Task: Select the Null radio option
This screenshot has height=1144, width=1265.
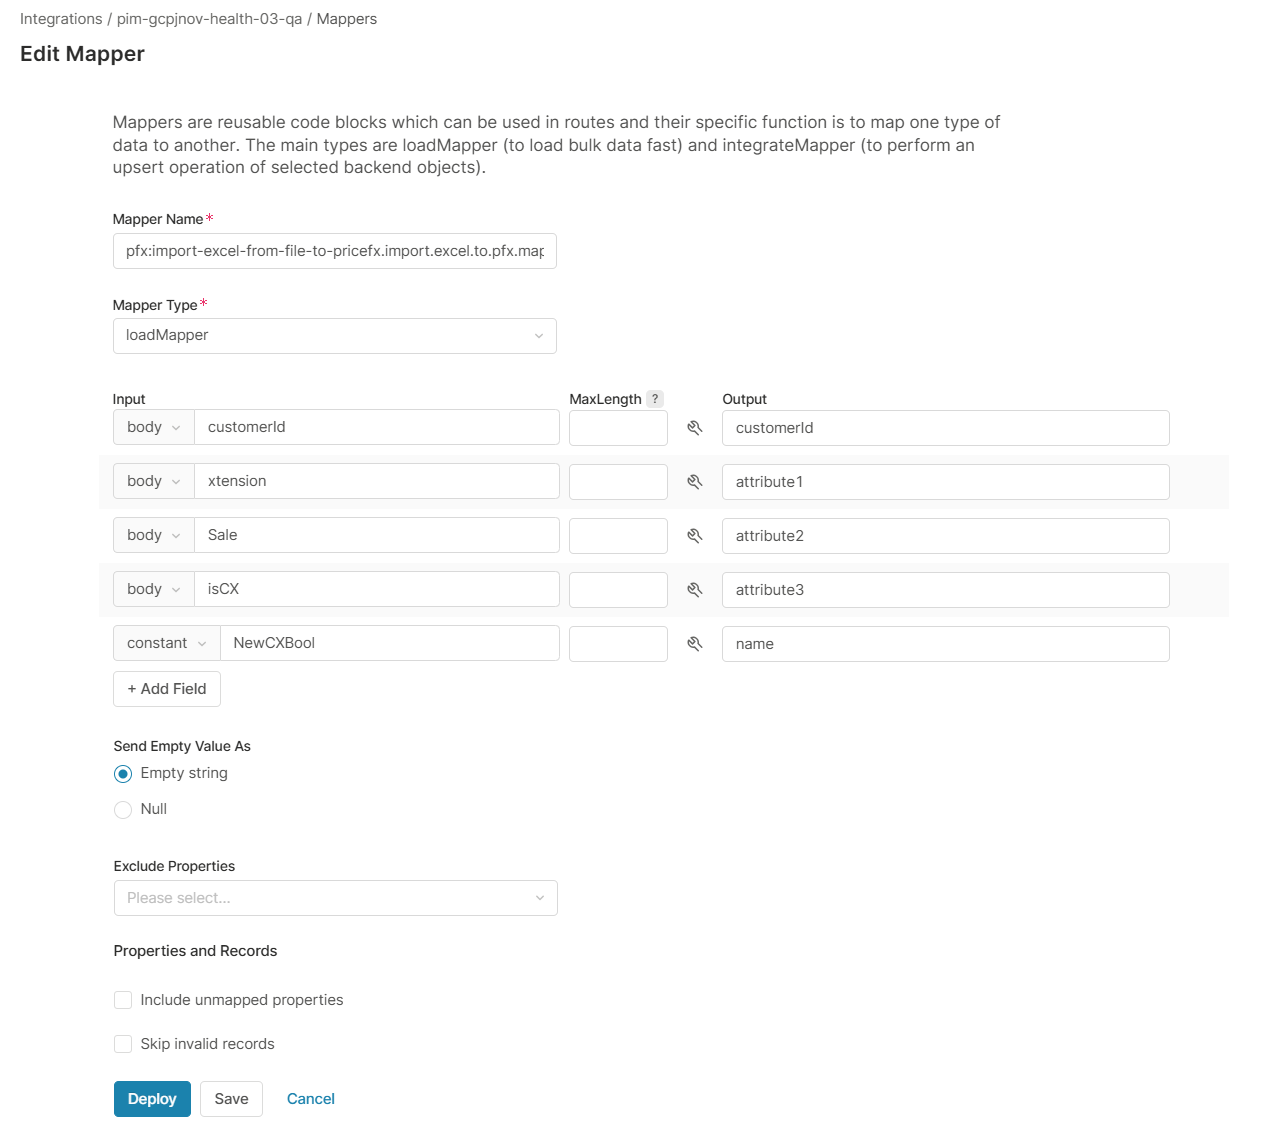Action: pos(123,810)
